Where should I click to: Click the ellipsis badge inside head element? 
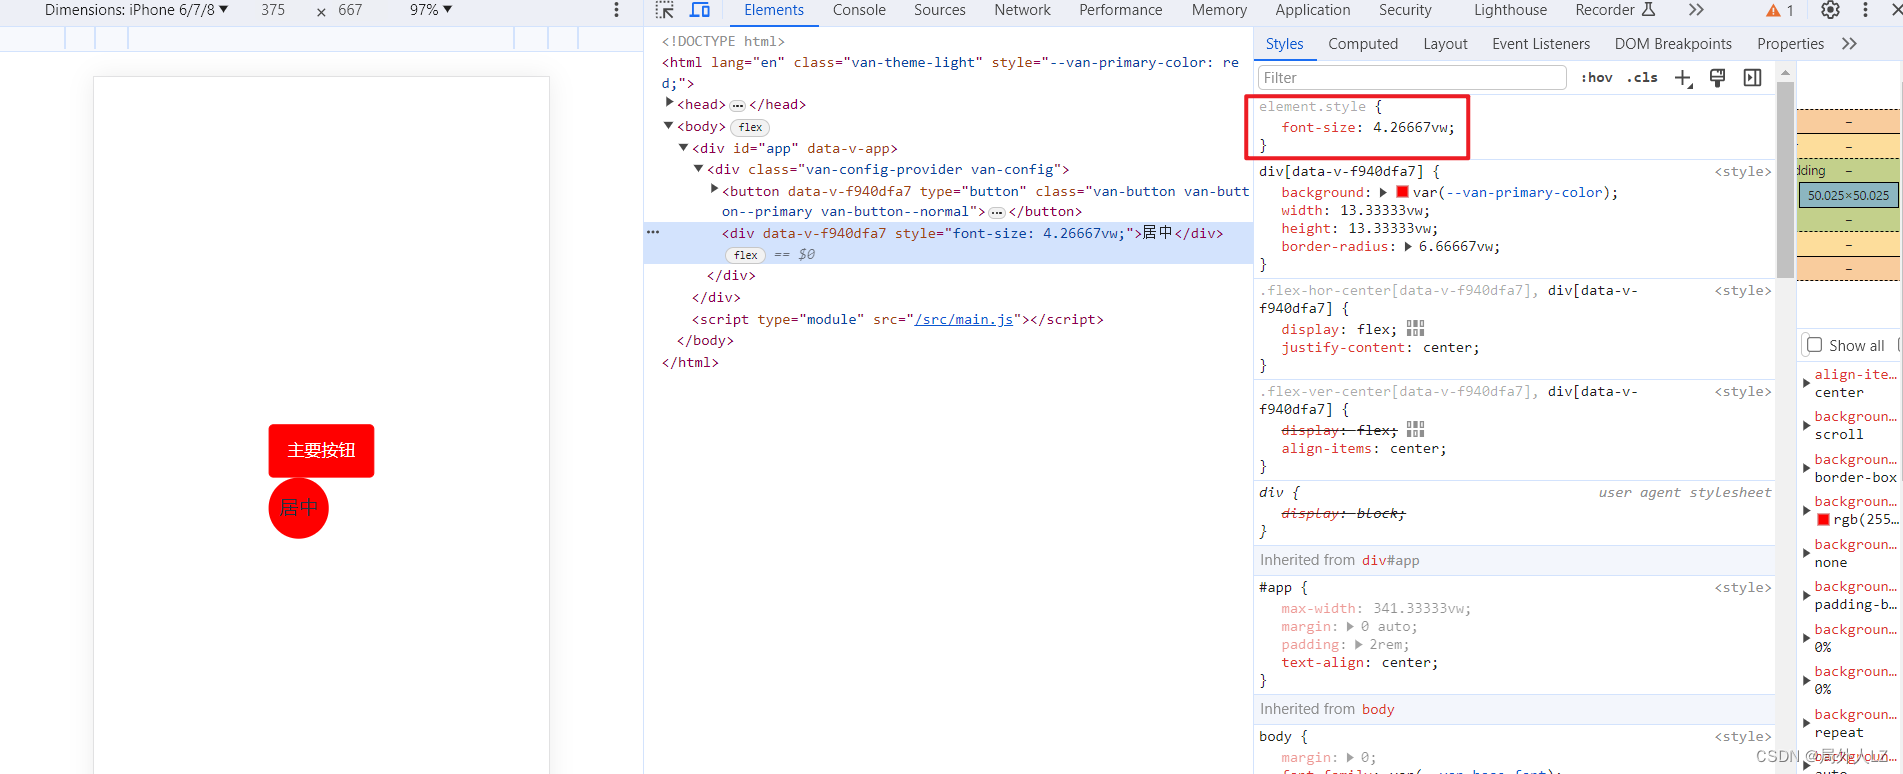tap(737, 105)
